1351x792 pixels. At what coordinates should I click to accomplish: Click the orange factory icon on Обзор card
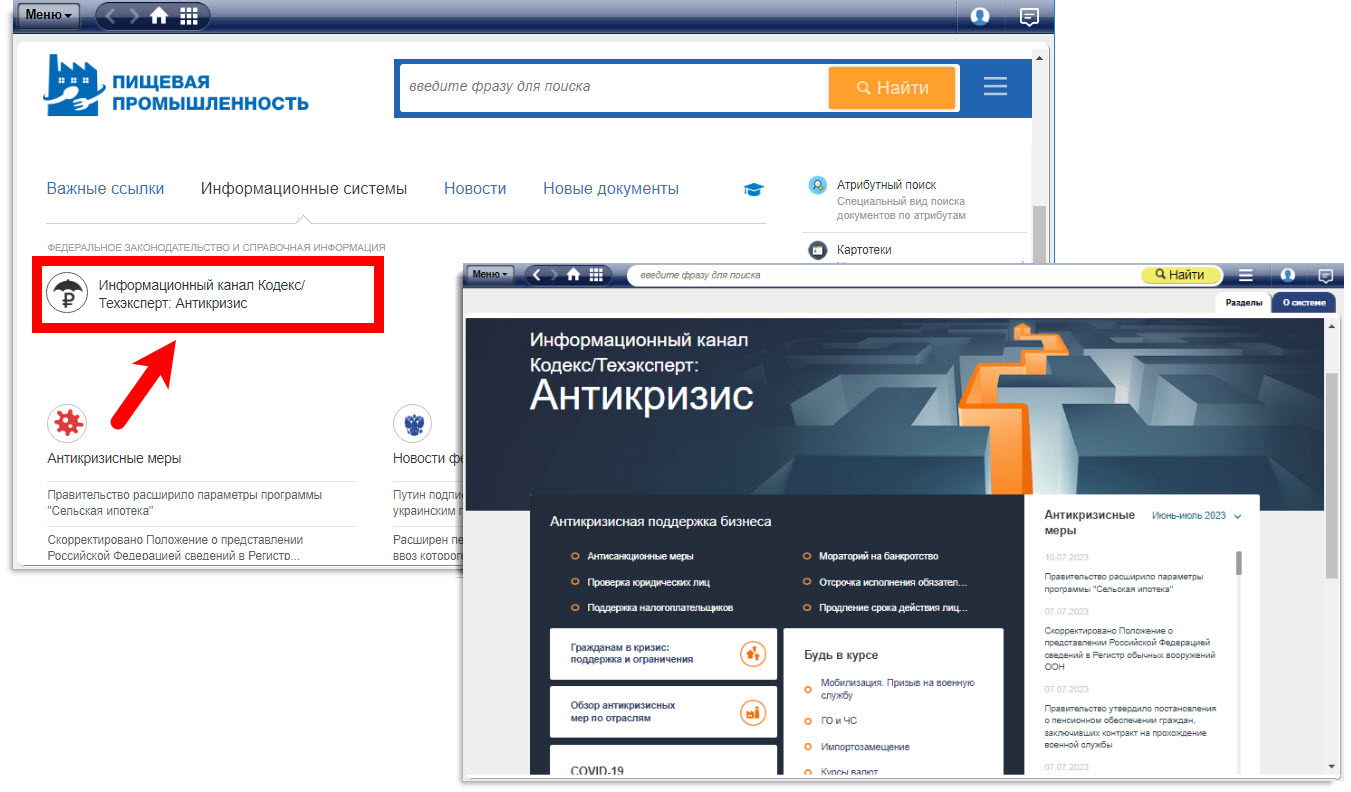tap(752, 712)
